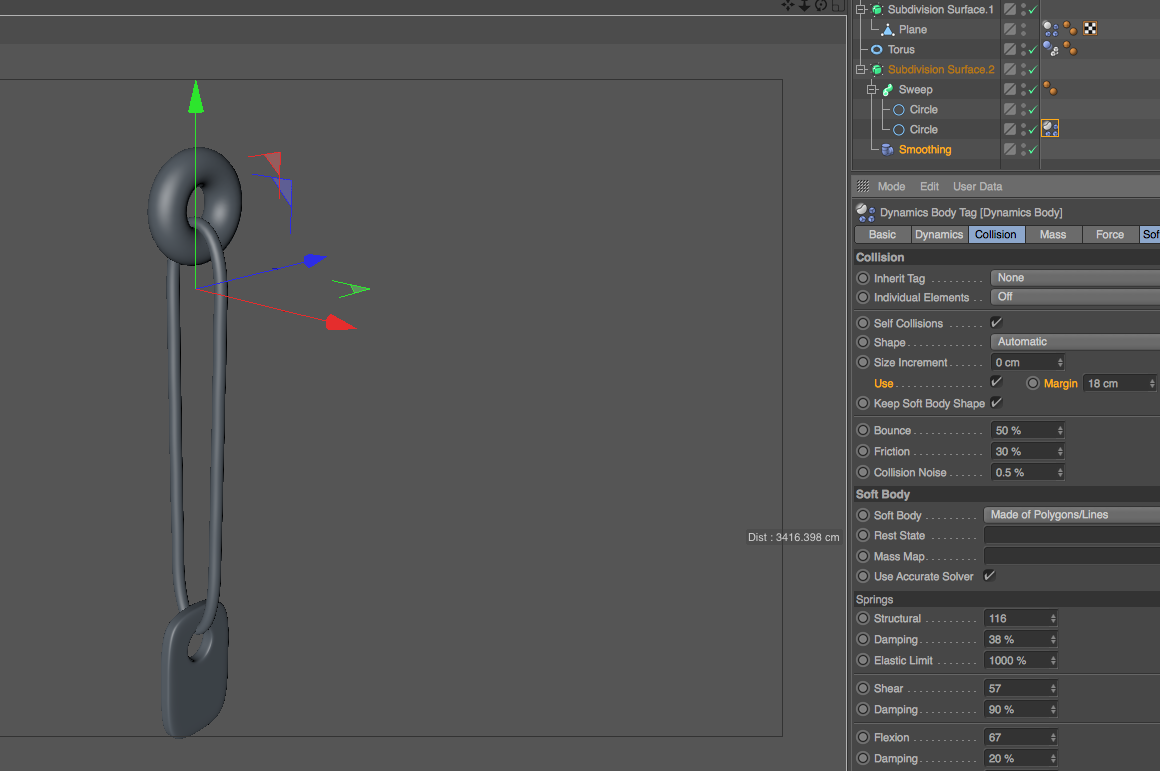The image size is (1160, 771).
Task: Click the Plane object icon
Action: point(887,29)
